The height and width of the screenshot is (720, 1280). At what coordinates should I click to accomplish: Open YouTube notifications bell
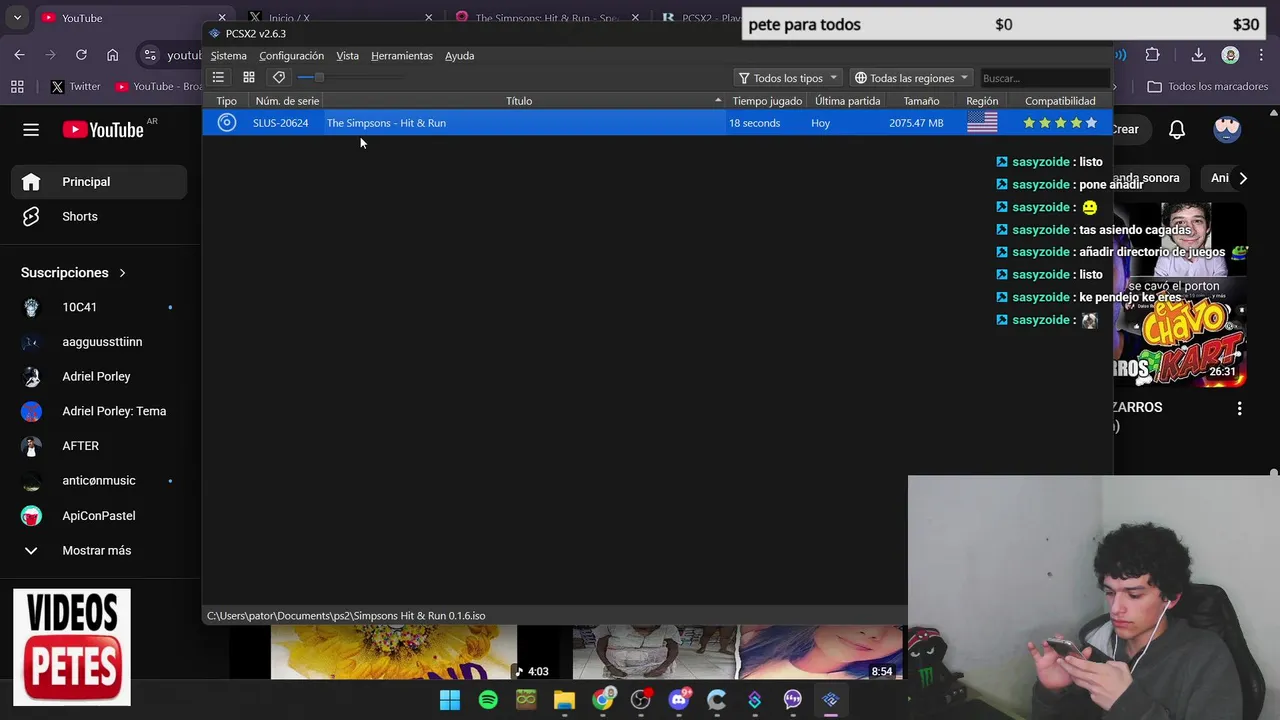click(x=1177, y=130)
